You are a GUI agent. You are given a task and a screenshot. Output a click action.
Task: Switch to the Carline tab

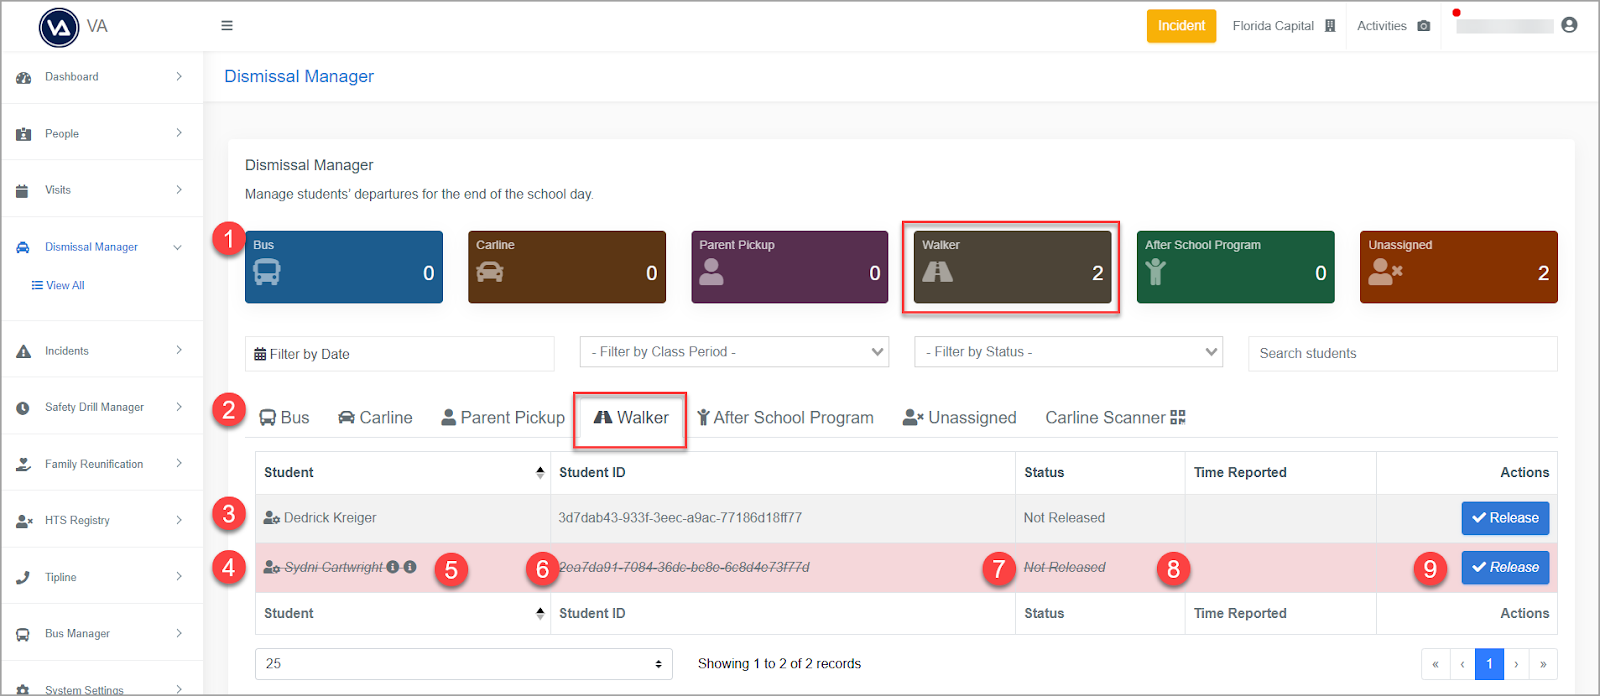(x=375, y=418)
